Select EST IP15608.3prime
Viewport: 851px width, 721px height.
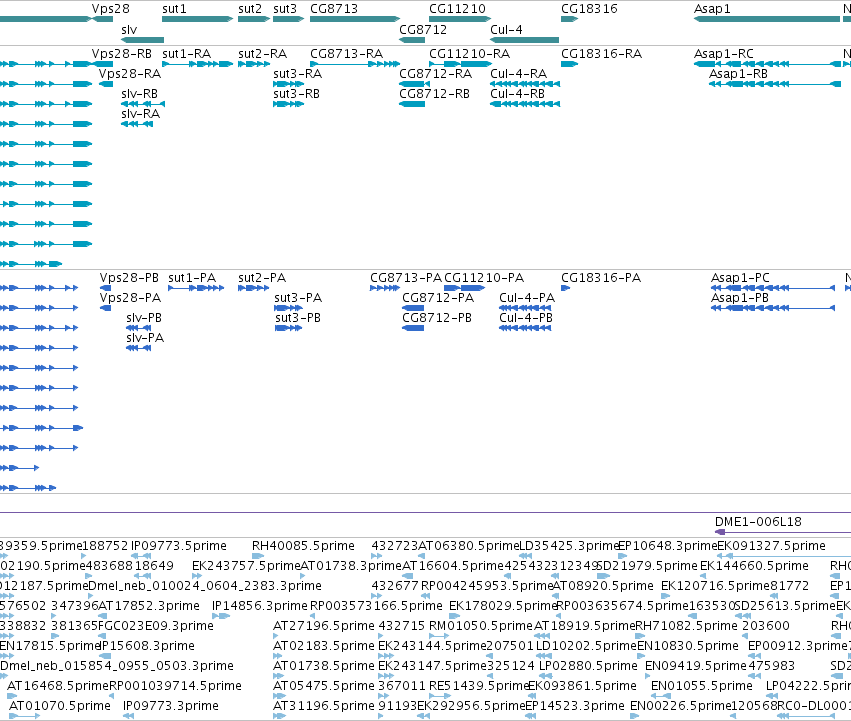click(148, 646)
